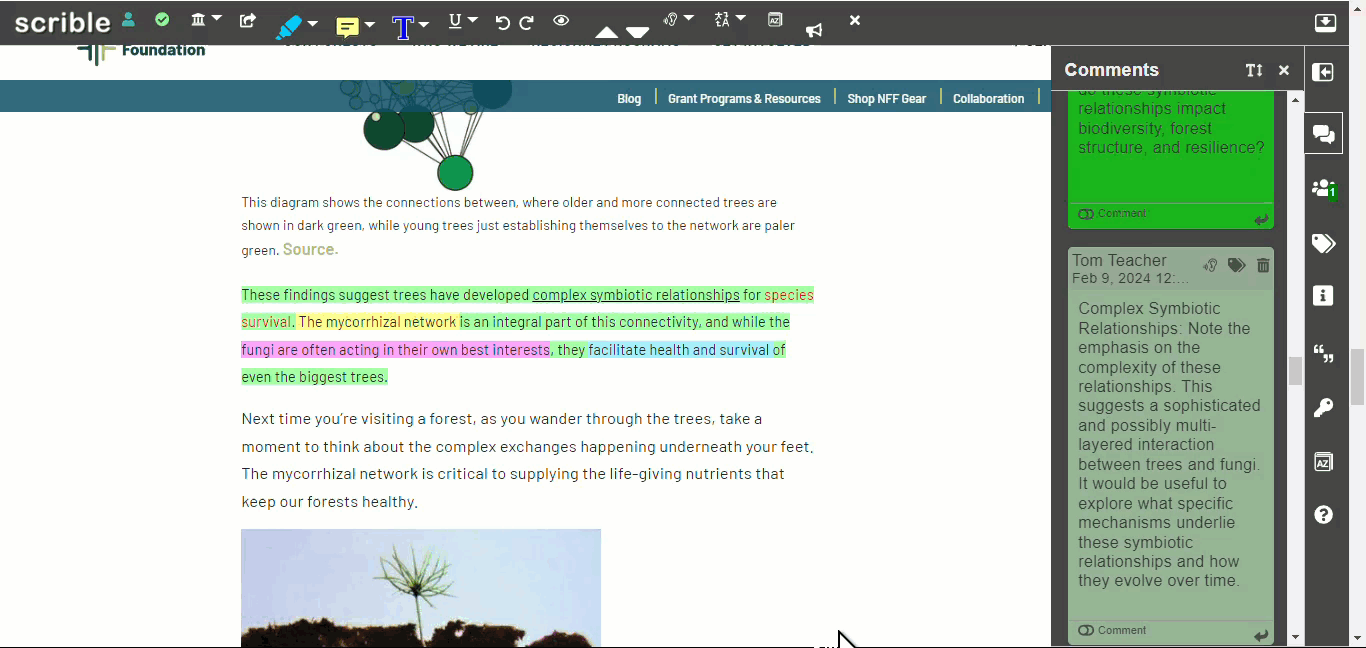The width and height of the screenshot is (1366, 648).
Task: Click the seedling photo thumbnail
Action: click(x=421, y=588)
